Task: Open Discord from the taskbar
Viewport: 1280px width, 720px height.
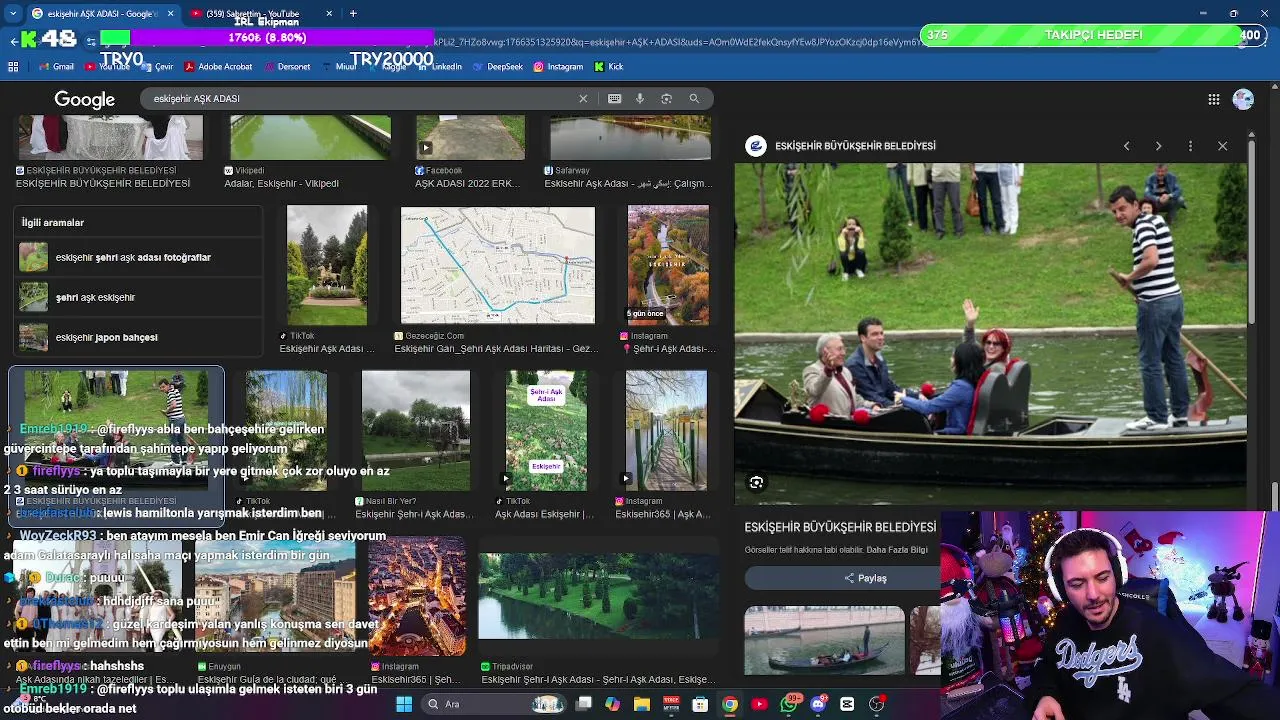Action: [x=818, y=704]
